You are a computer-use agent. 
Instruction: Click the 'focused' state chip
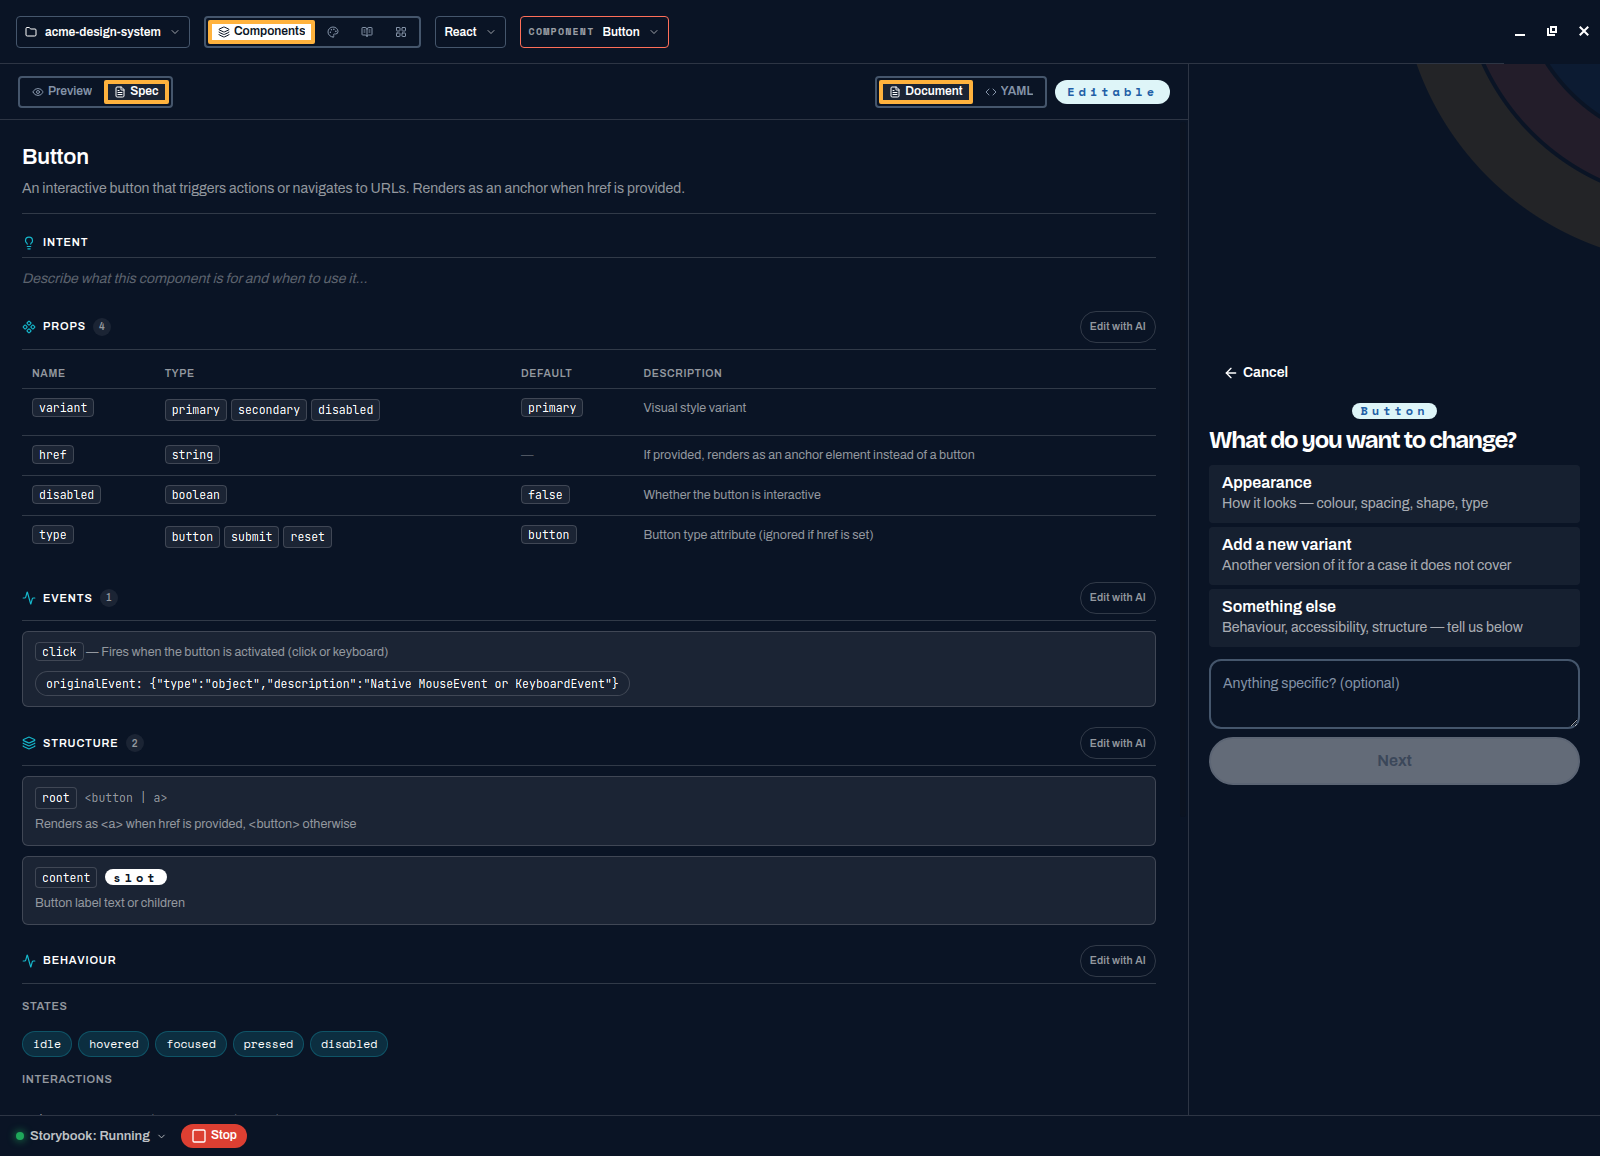coord(191,1044)
